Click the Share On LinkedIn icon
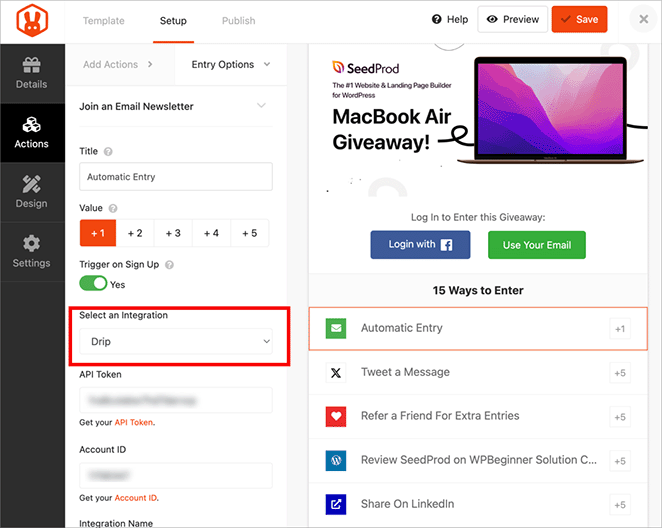Viewport: 662px width, 528px height. tap(336, 504)
